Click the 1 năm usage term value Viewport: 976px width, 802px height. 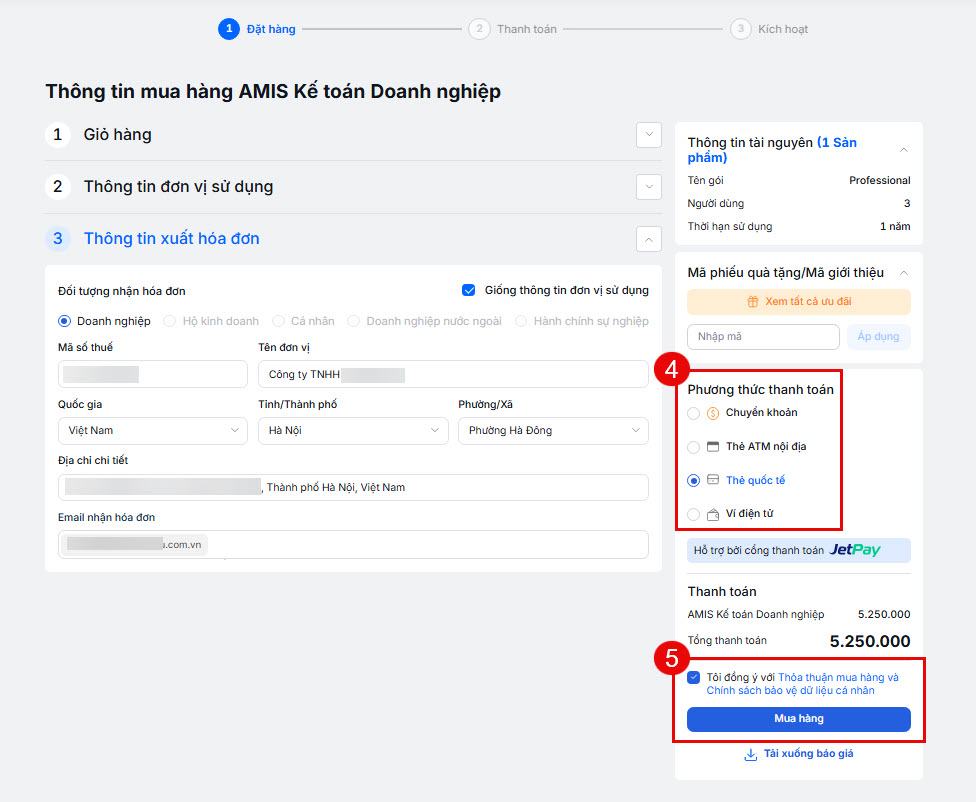tap(895, 227)
